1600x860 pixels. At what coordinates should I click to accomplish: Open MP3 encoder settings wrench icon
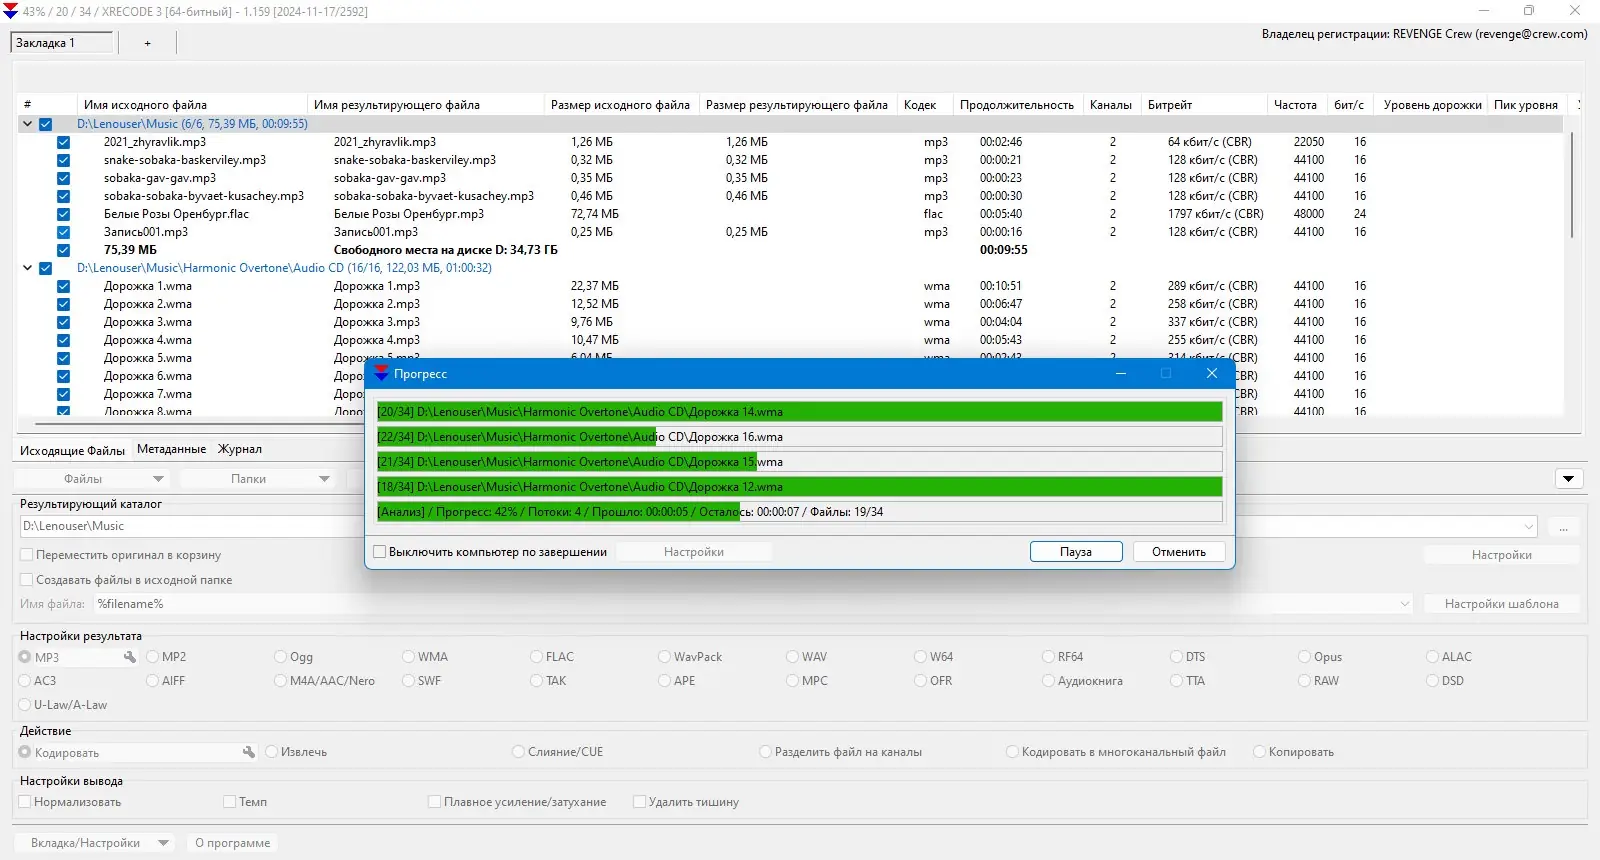coord(130,657)
